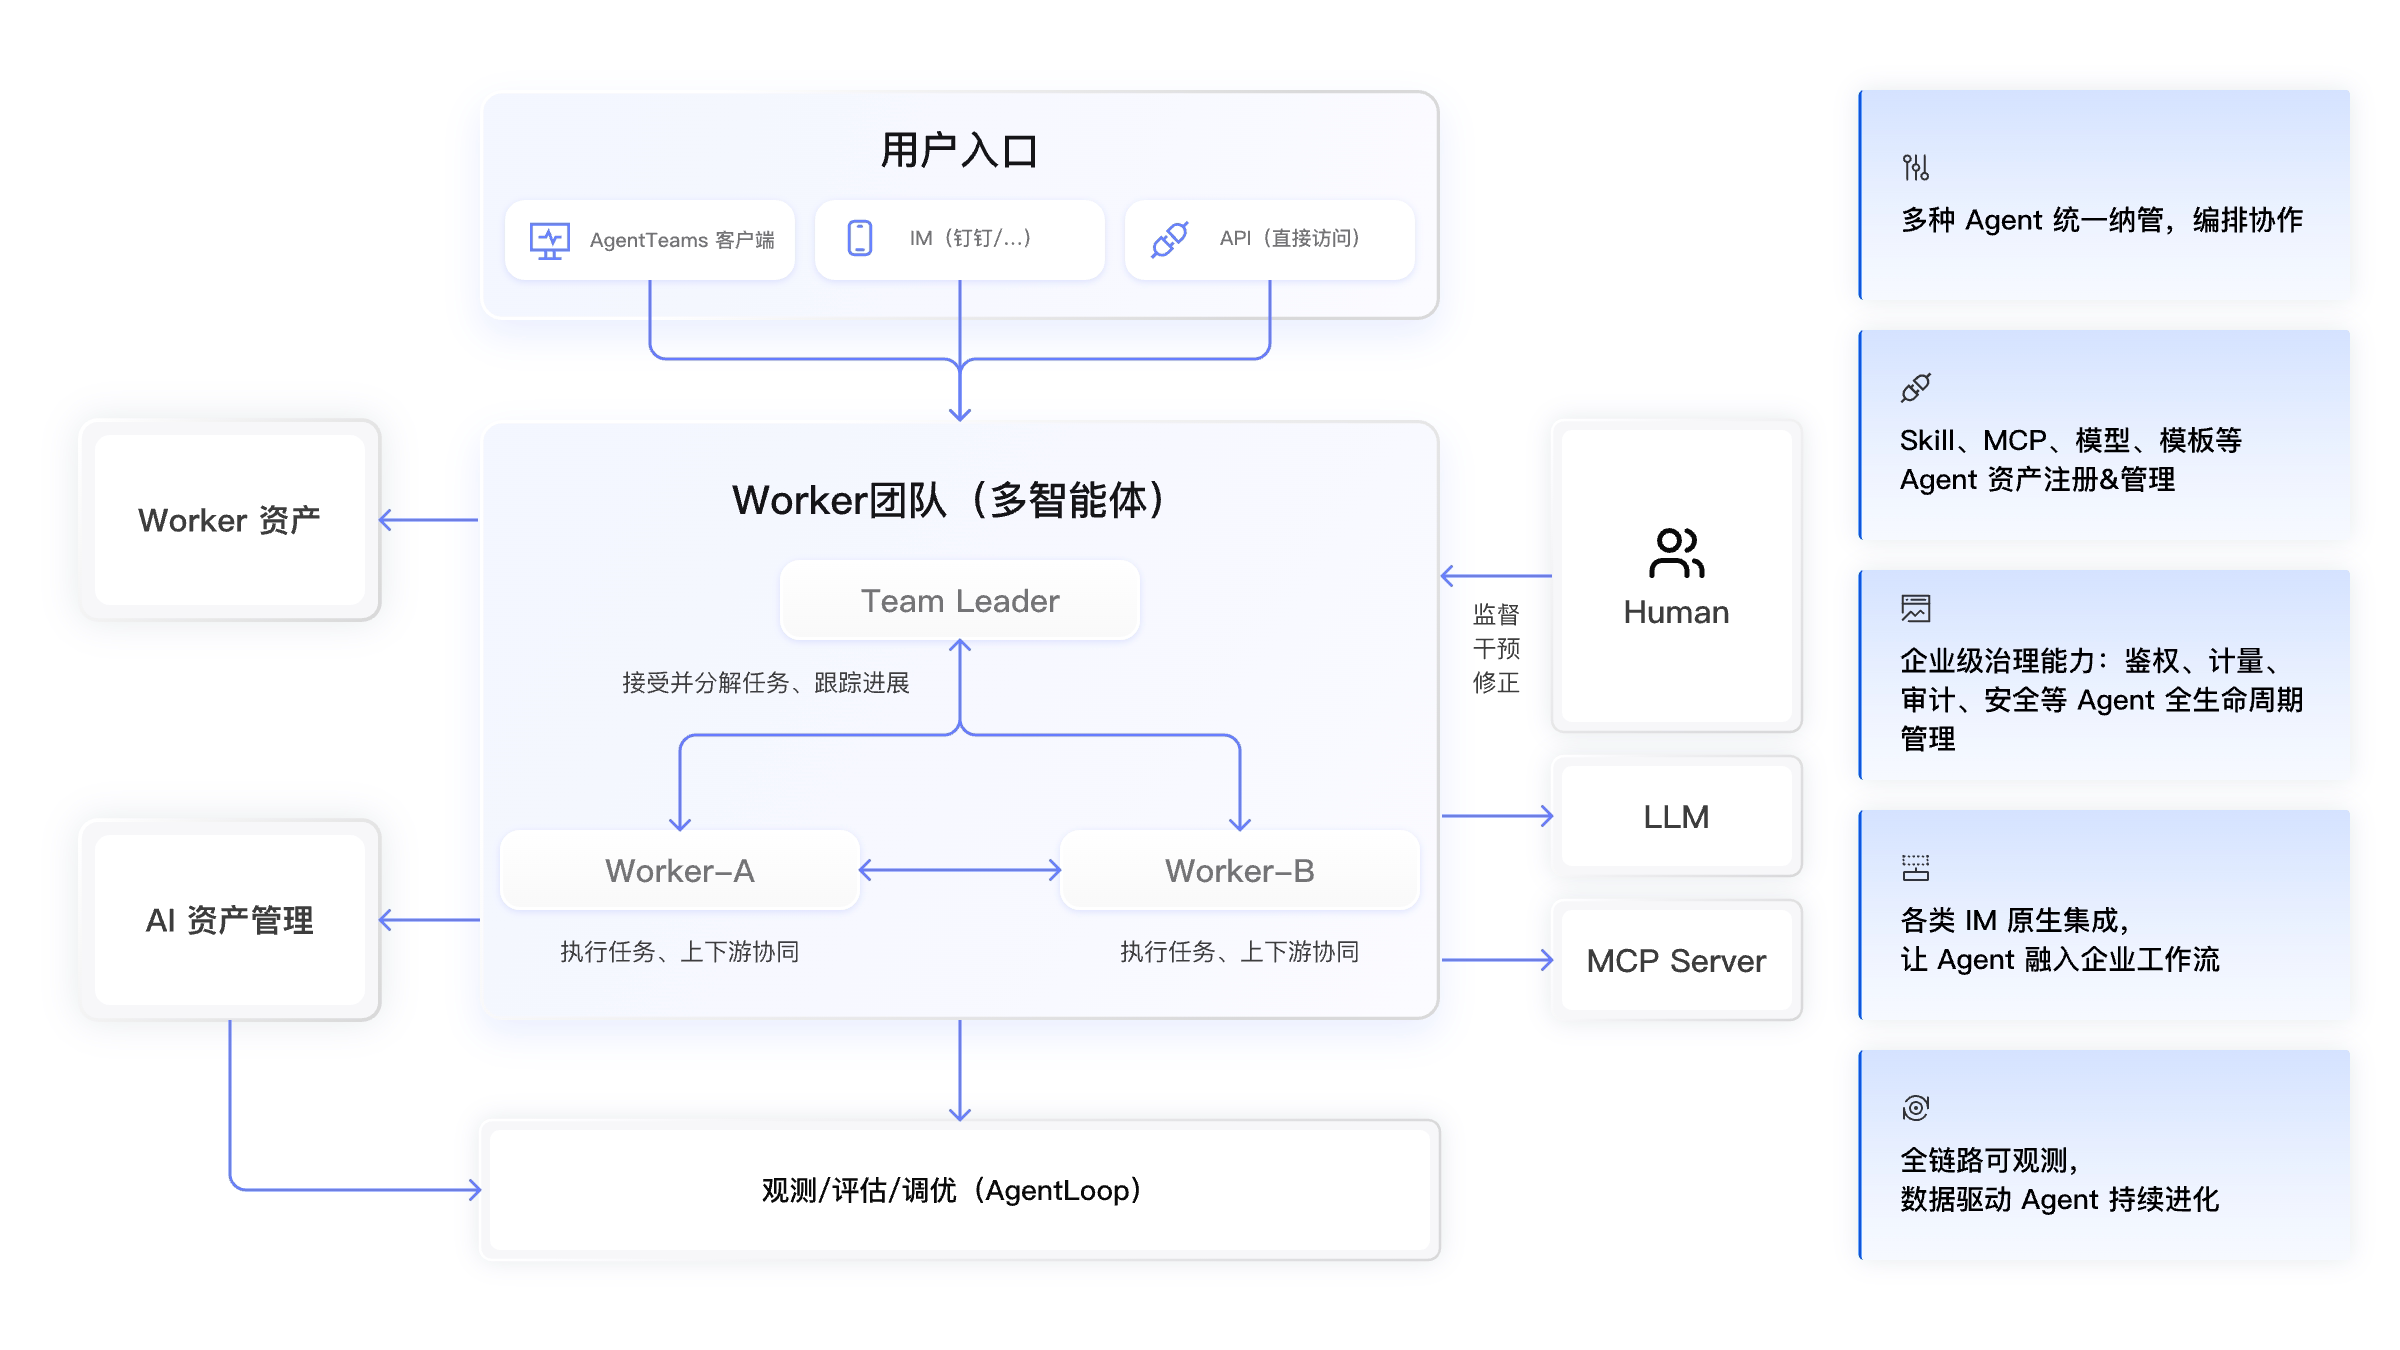This screenshot has height=1350, width=2400.
Task: Click the plug icon above Skill、MCP text
Action: pos(1915,388)
